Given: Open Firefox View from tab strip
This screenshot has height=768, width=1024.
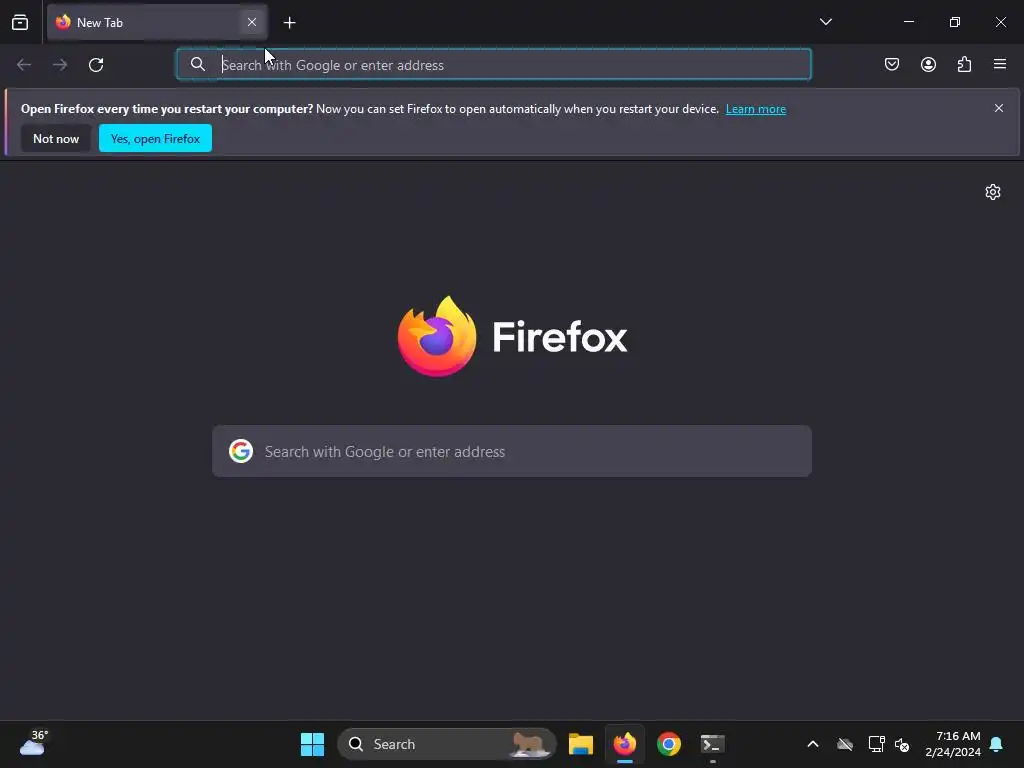Looking at the screenshot, I should (x=20, y=22).
